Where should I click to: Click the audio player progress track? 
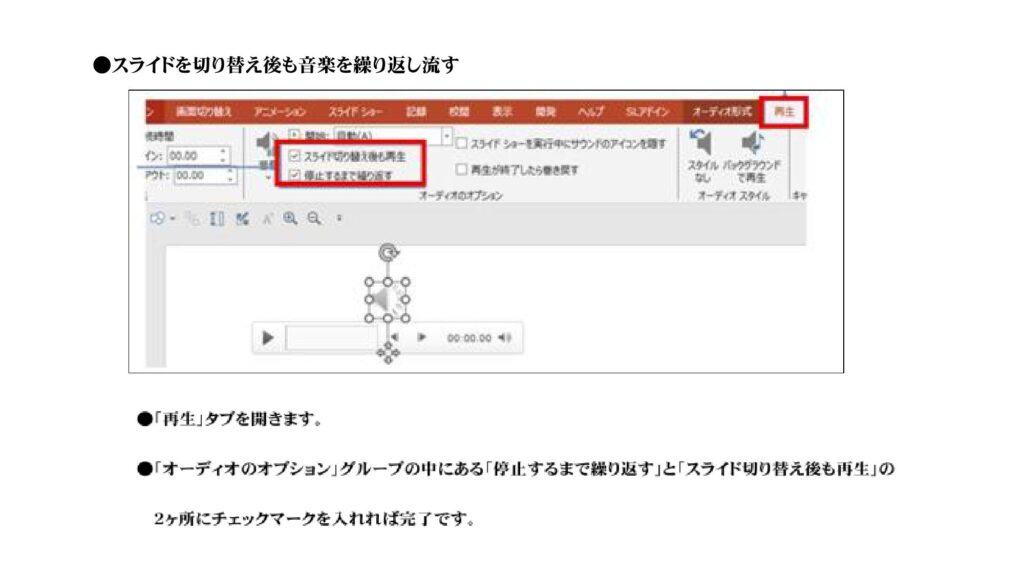coord(330,338)
